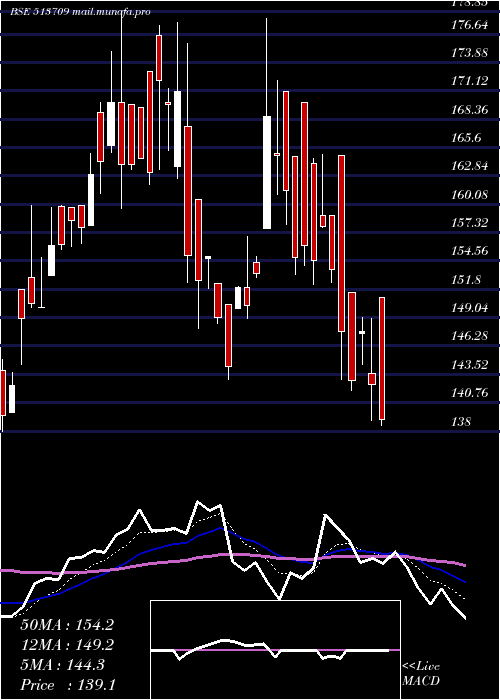Click the 168.36 price axis label
Image resolution: width=500 pixels, height=700 pixels.
pos(469,110)
